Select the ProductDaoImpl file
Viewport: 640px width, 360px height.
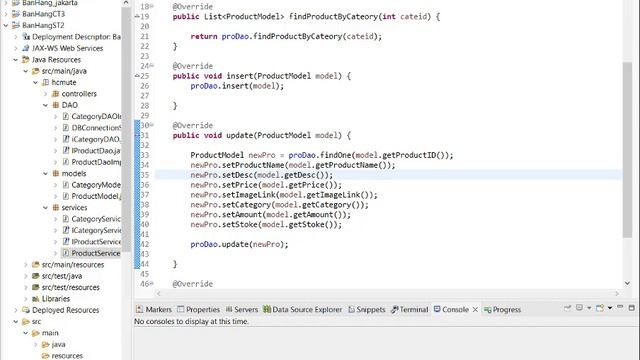pos(91,162)
